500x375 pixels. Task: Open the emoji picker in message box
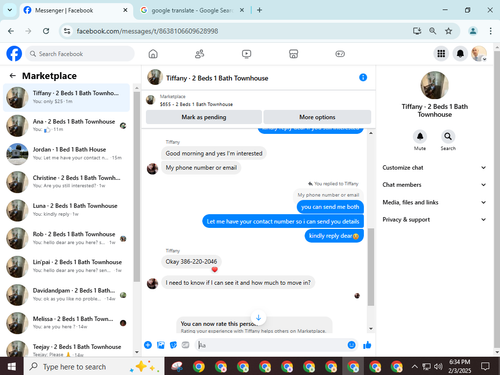tap(351, 345)
